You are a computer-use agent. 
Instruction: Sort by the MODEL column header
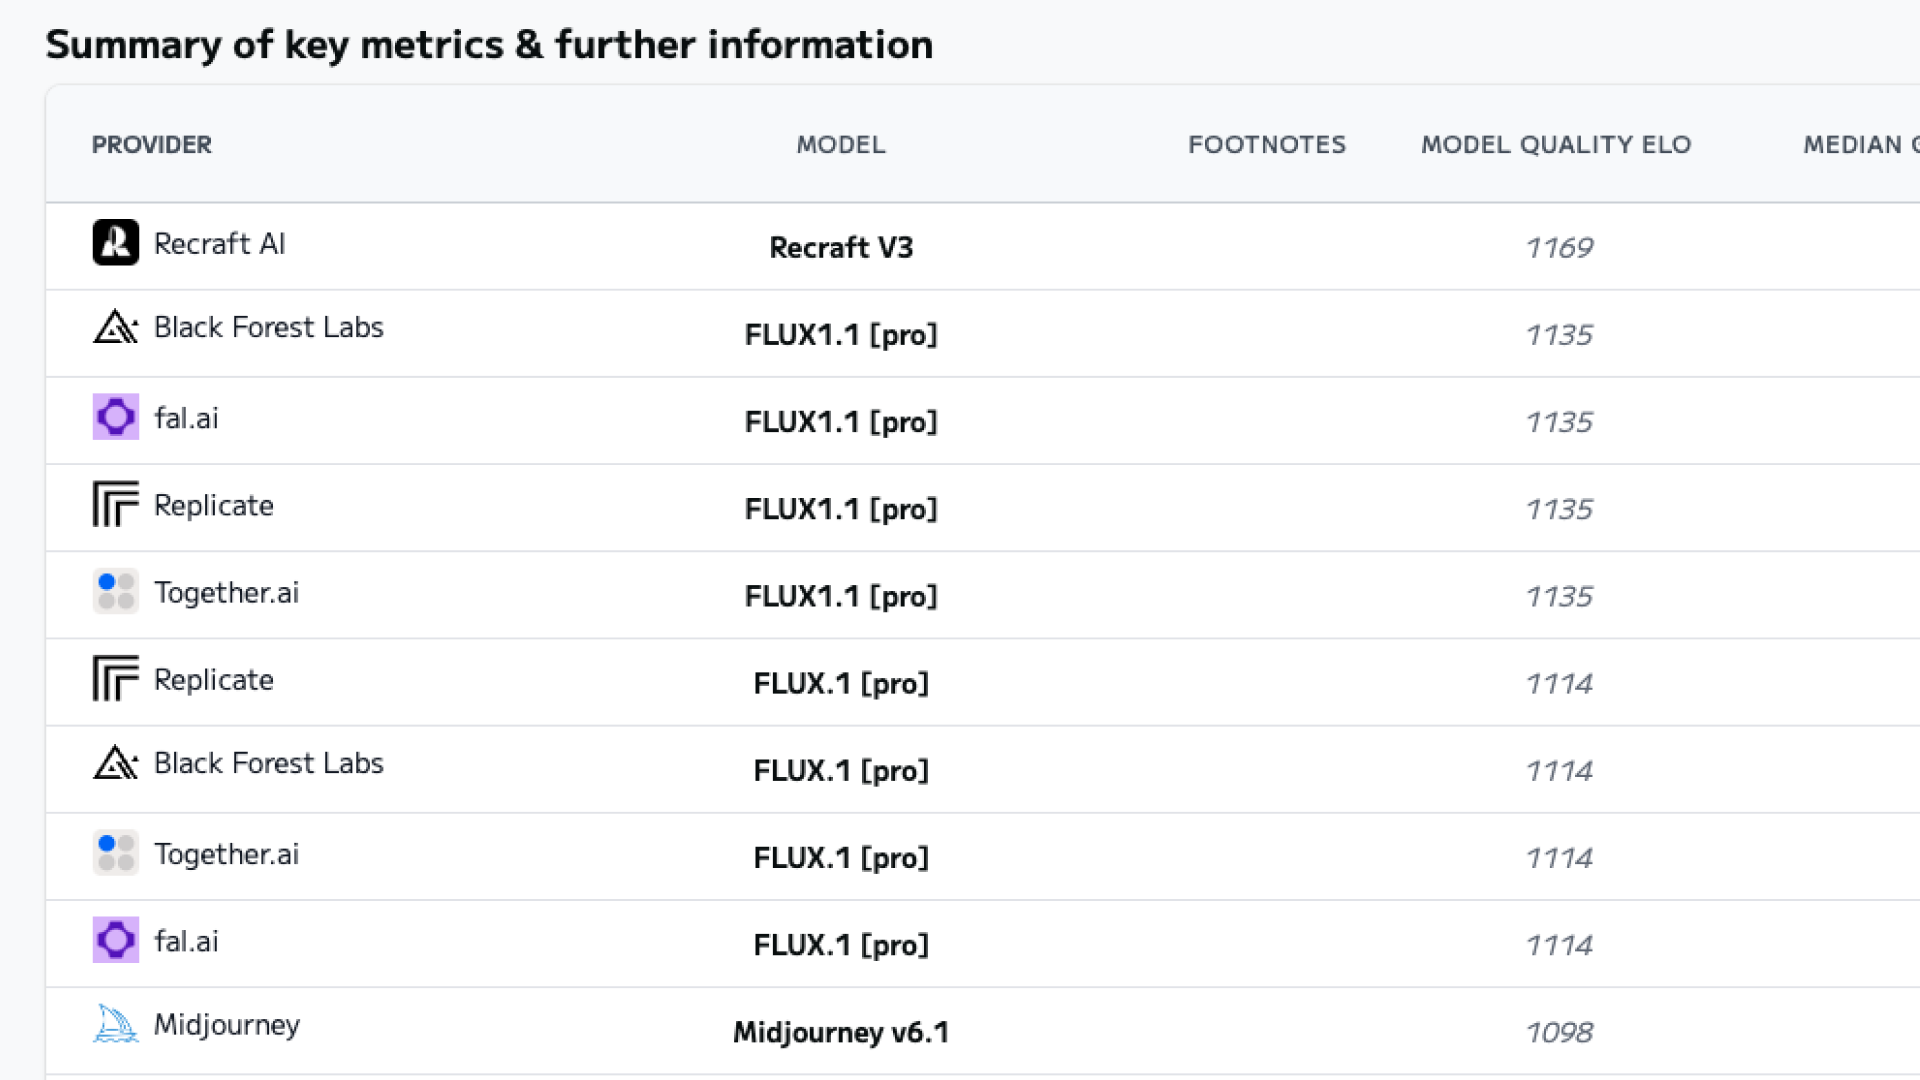[841, 145]
